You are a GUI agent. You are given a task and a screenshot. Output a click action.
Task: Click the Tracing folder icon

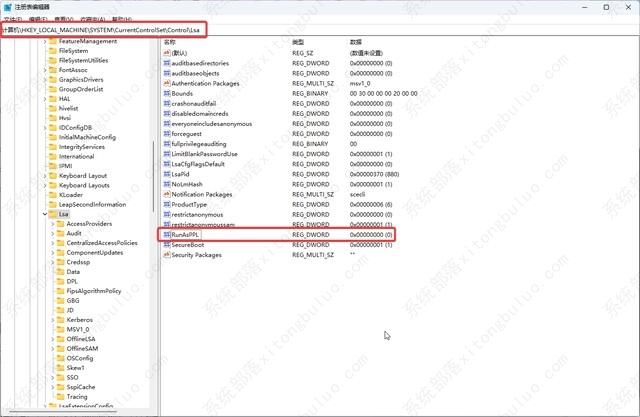click(60, 397)
